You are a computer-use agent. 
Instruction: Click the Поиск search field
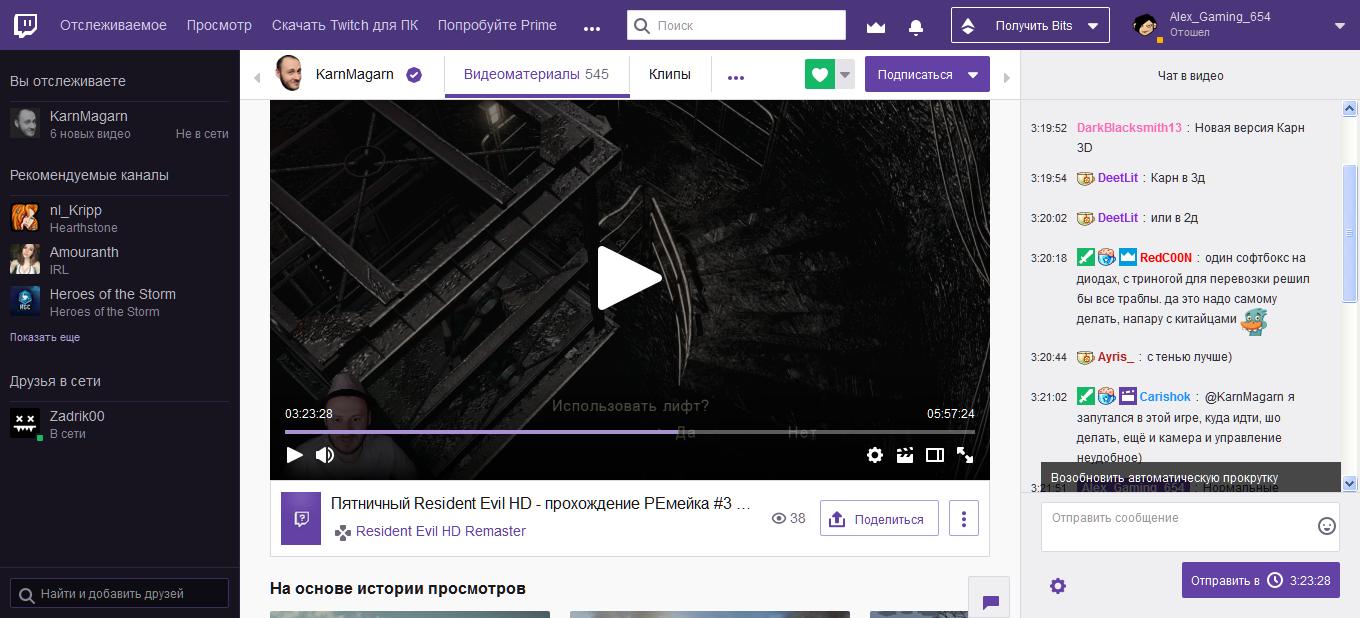(x=736, y=25)
